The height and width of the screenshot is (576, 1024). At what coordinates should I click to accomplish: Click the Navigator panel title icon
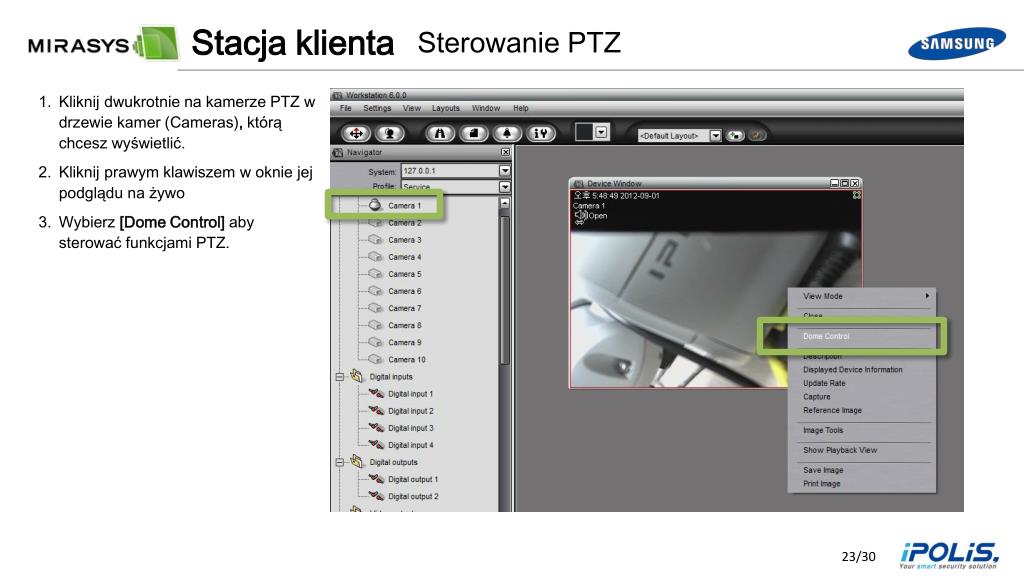point(338,152)
